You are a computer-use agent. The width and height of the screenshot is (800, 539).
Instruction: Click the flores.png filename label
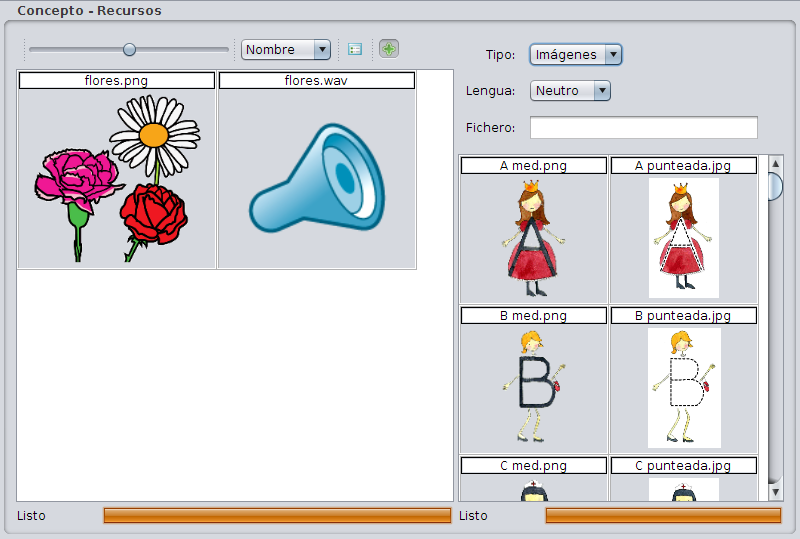pyautogui.click(x=117, y=81)
